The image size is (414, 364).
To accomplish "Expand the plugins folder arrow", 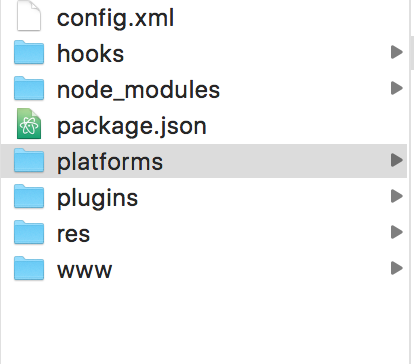I will pyautogui.click(x=397, y=196).
